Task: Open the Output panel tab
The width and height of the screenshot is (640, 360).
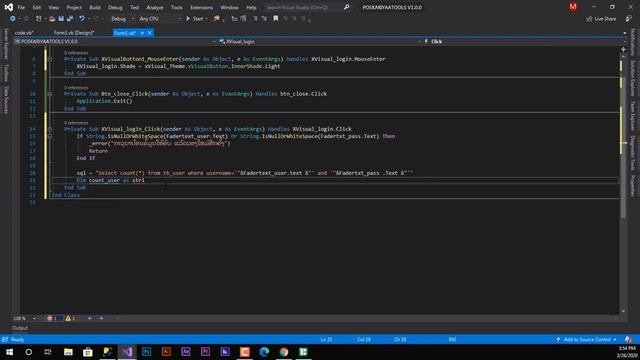Action: point(20,328)
